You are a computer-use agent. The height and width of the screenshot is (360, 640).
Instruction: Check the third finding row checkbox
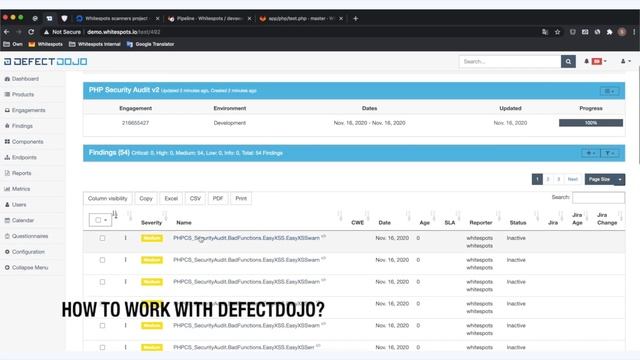[102, 282]
